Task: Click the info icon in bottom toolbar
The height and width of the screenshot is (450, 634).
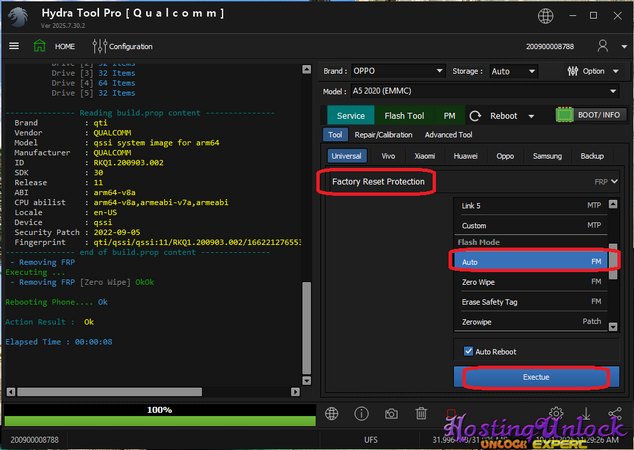Action: coord(361,414)
